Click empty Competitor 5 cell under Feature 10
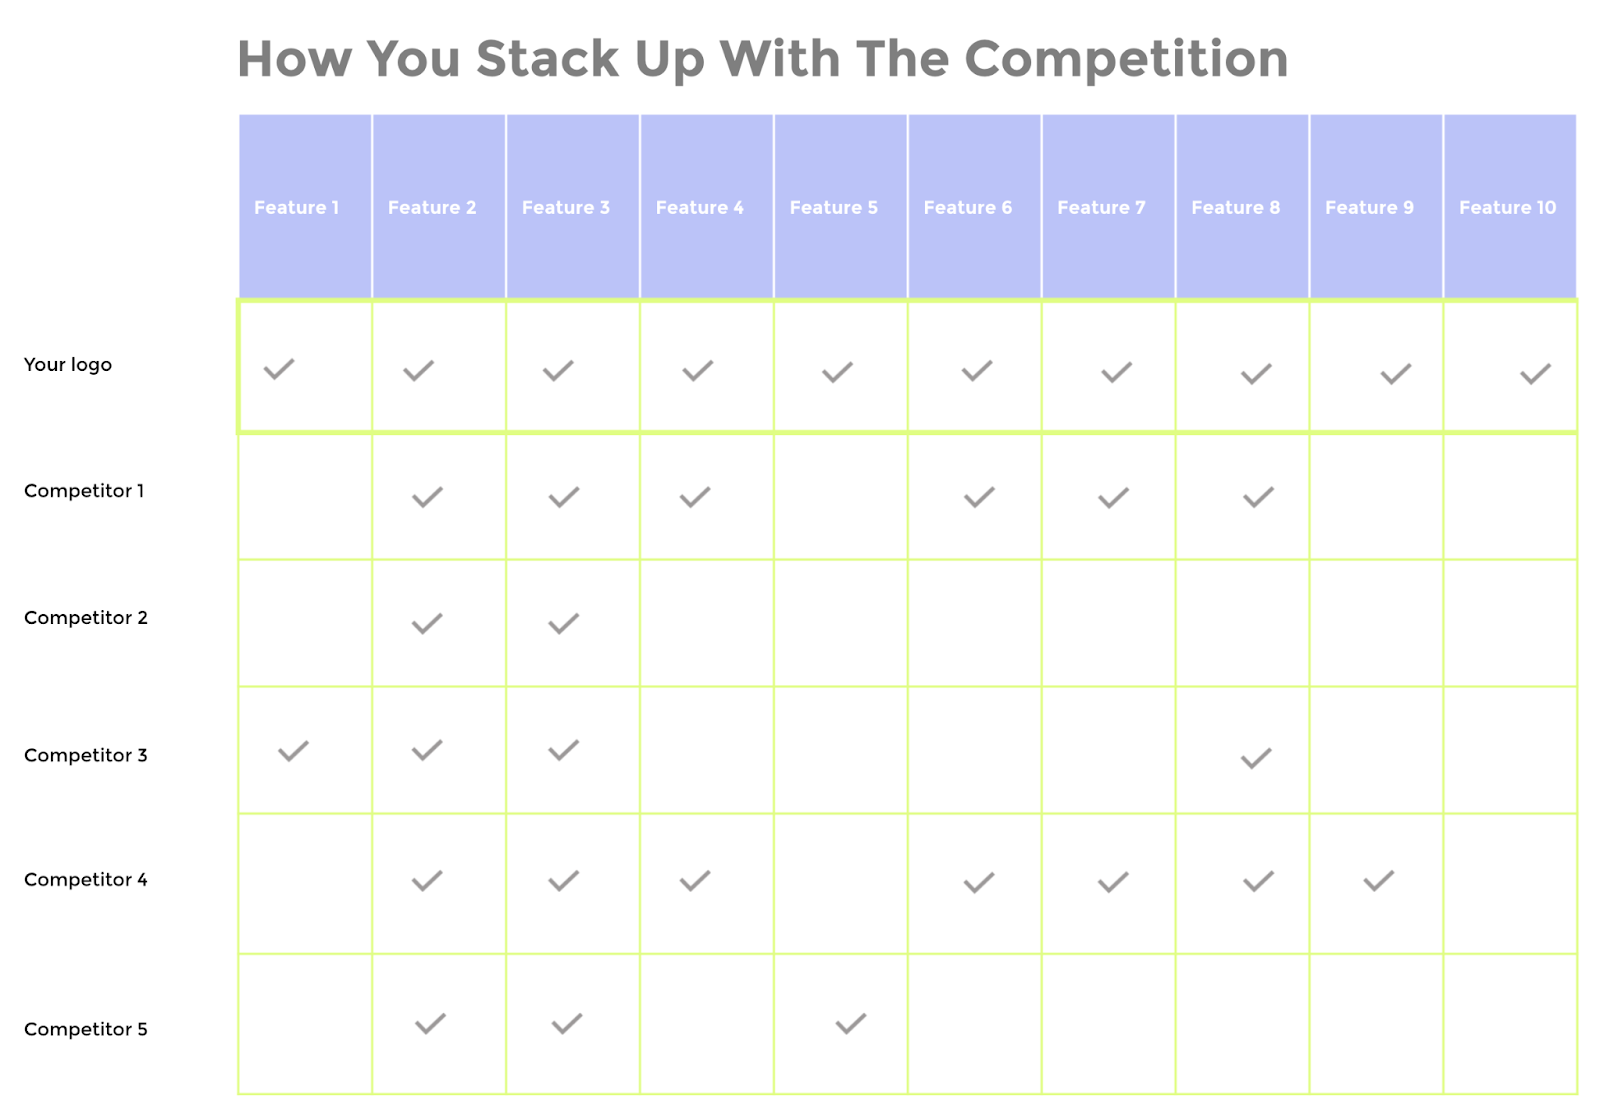Screen dimensions: 1600x1120 [1510, 1024]
